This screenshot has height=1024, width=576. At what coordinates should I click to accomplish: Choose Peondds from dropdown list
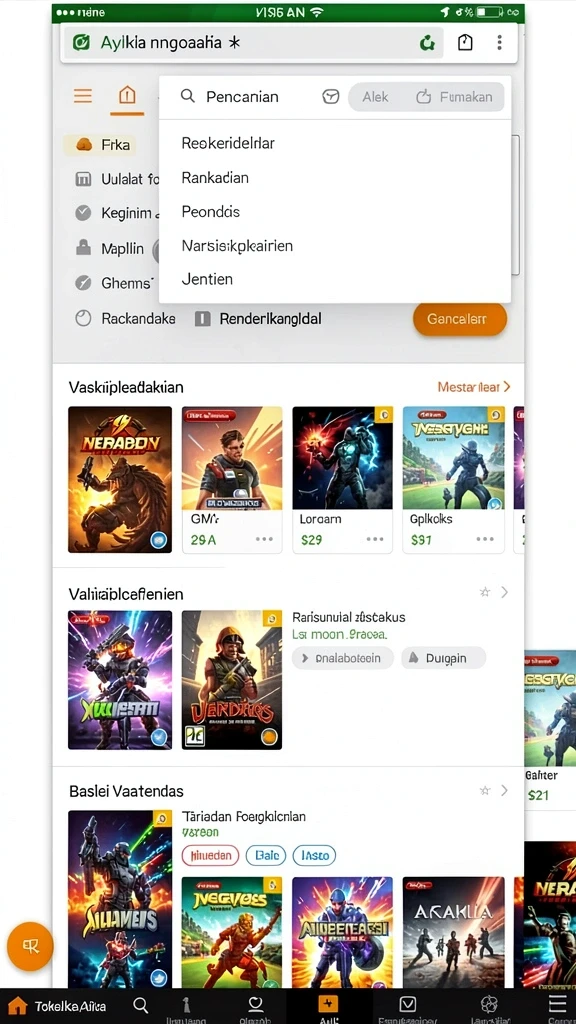click(x=210, y=212)
